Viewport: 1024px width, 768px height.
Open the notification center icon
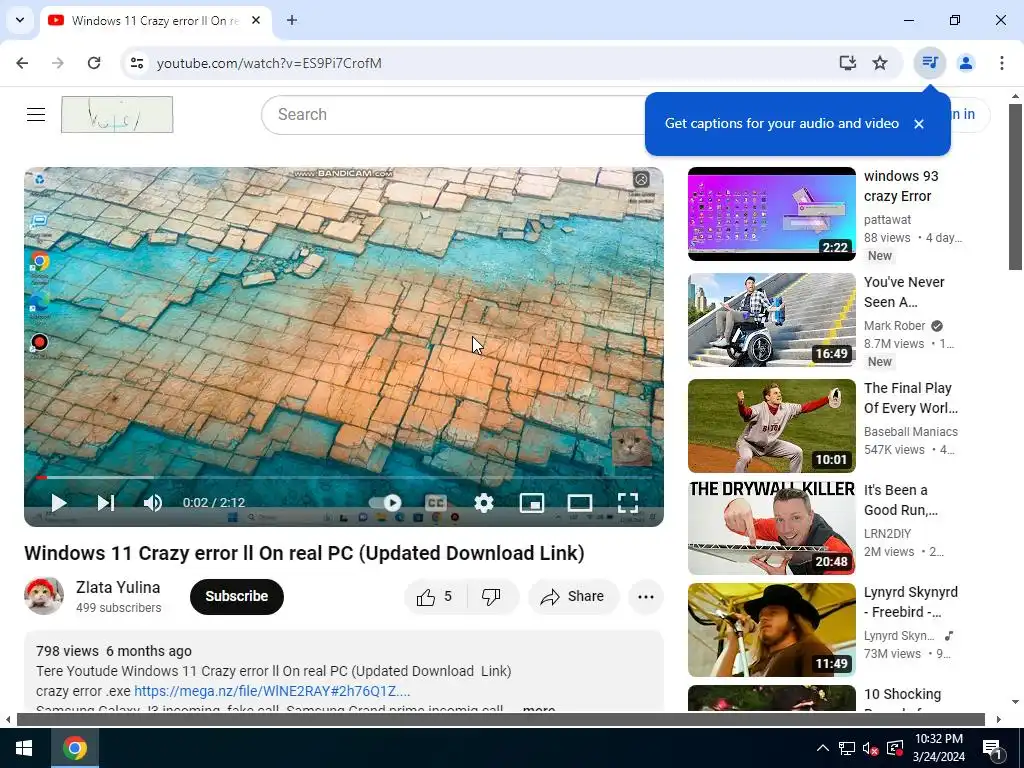pyautogui.click(x=993, y=748)
